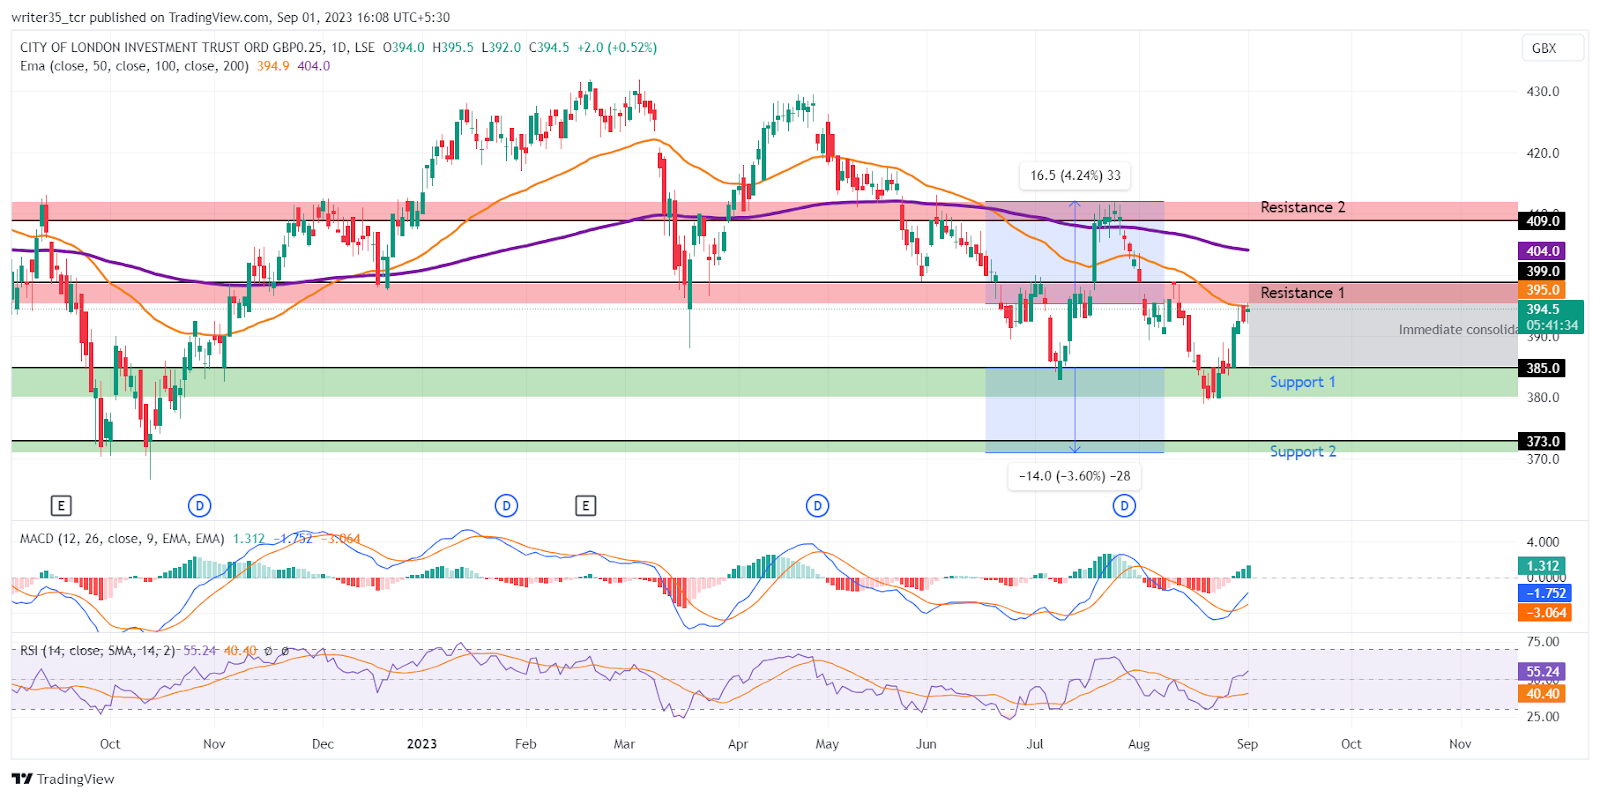Click the purple 55.24 RSI axis label
This screenshot has width=1600, height=798.
pos(1543,672)
